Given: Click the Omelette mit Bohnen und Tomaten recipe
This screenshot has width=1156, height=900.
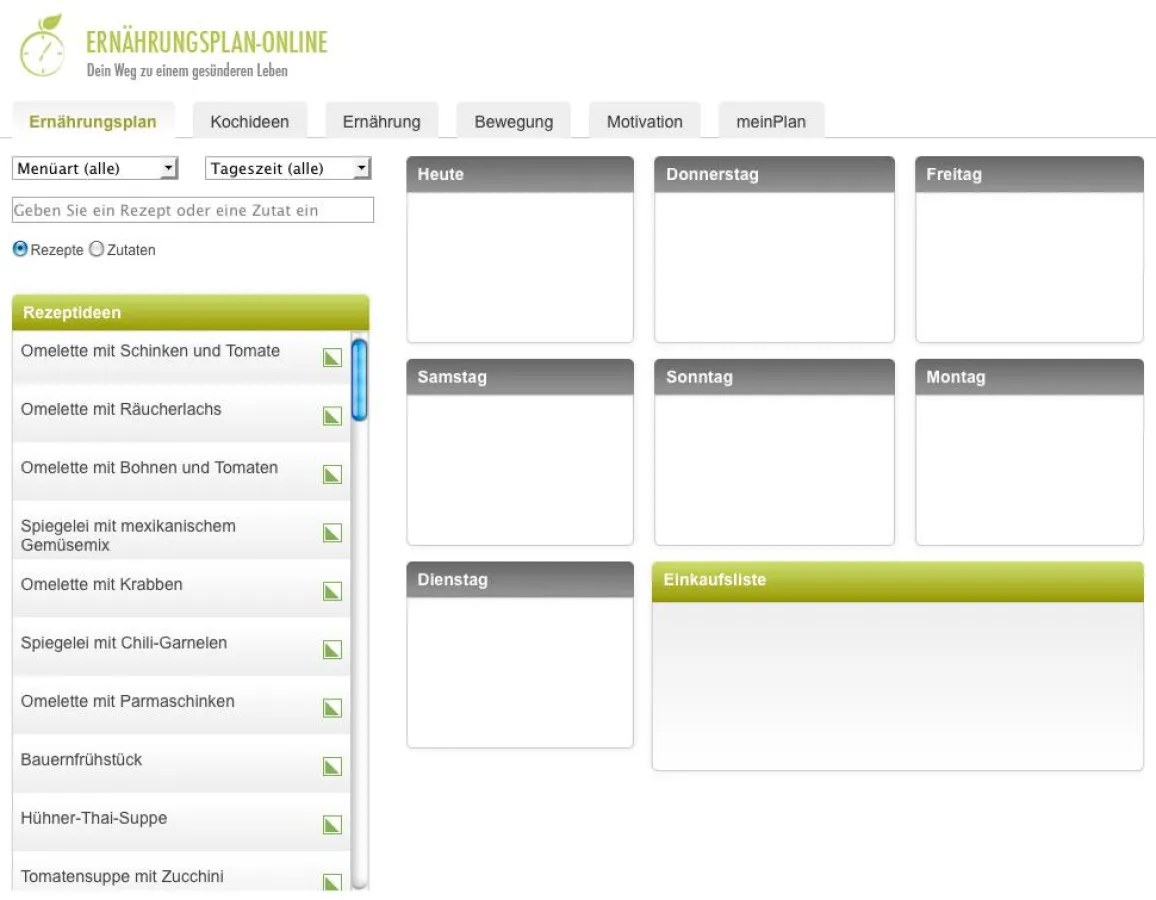Looking at the screenshot, I should point(149,468).
